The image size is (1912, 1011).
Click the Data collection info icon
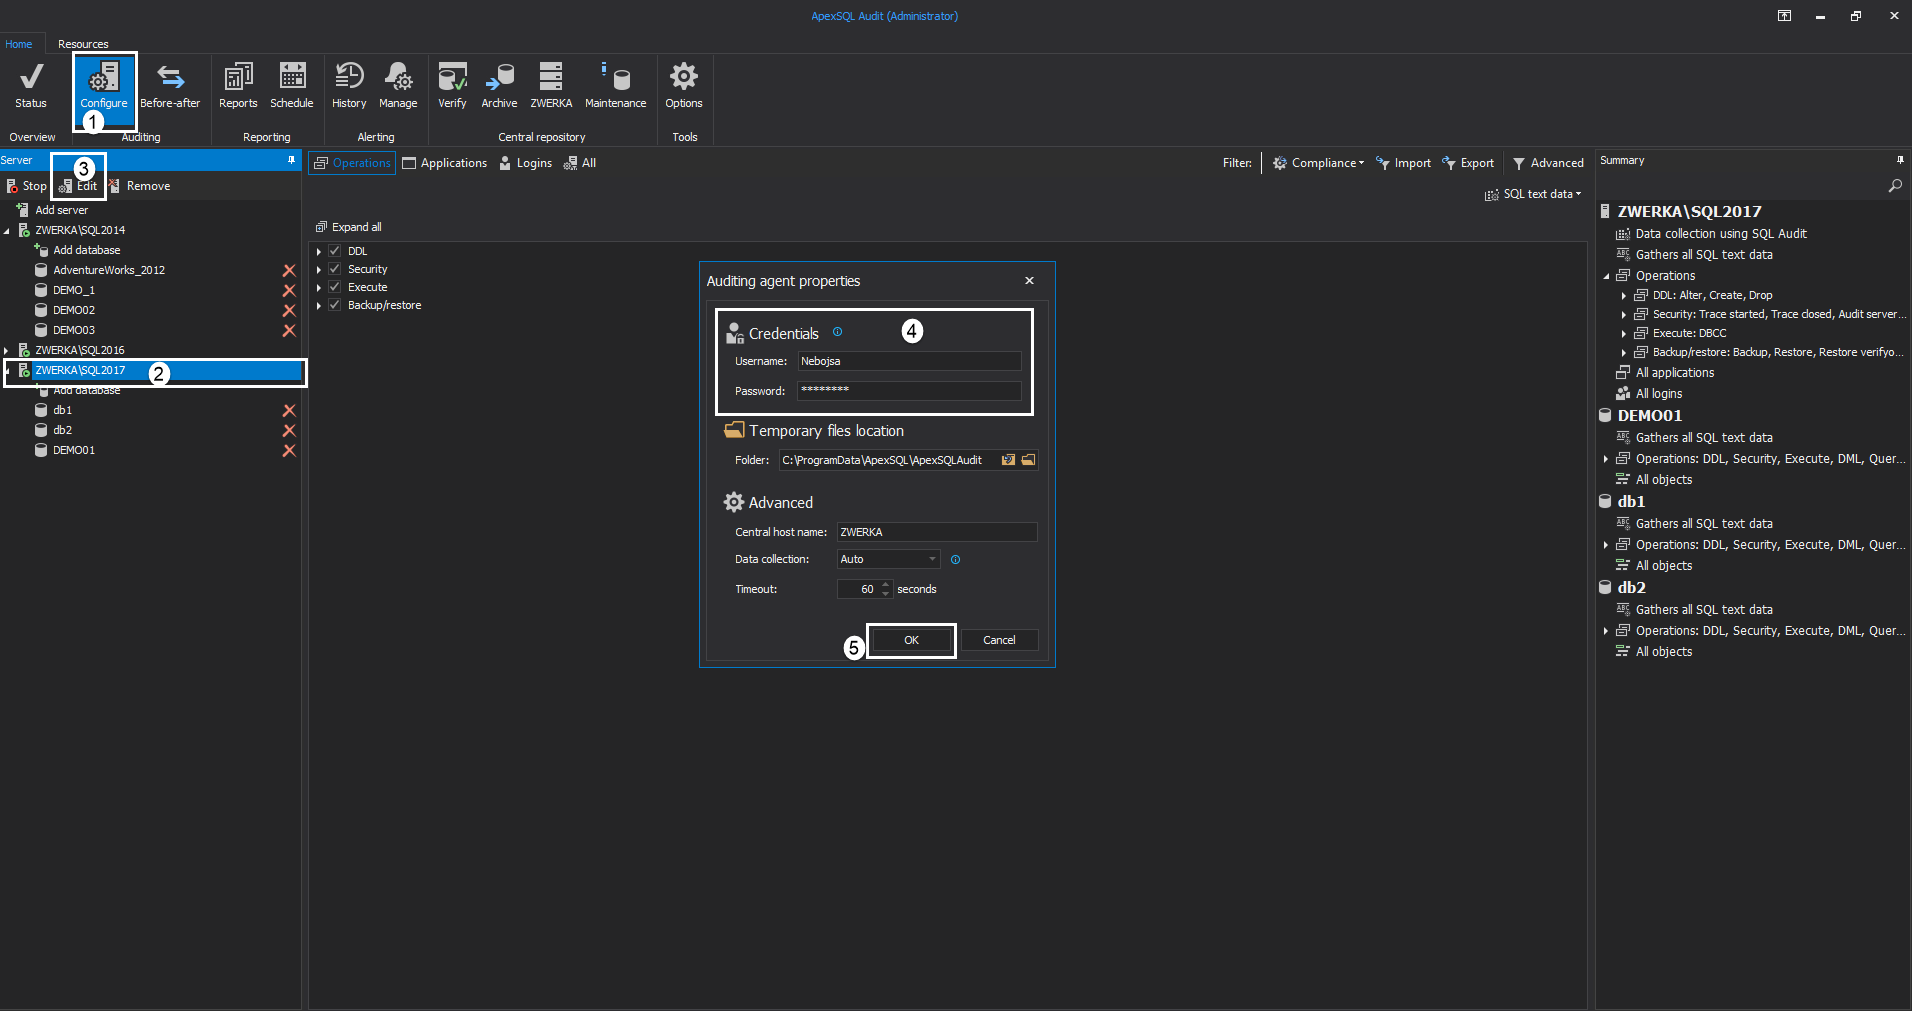pos(955,560)
